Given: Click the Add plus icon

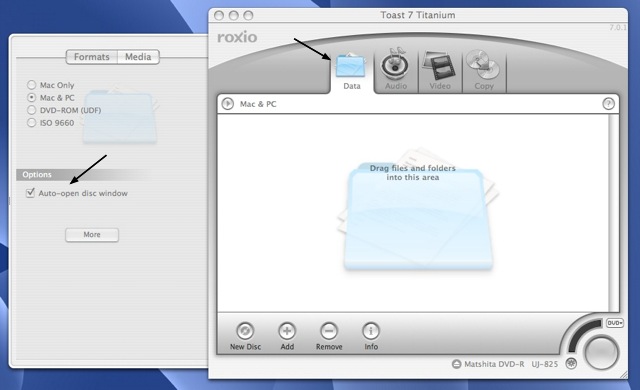Looking at the screenshot, I should click(287, 331).
